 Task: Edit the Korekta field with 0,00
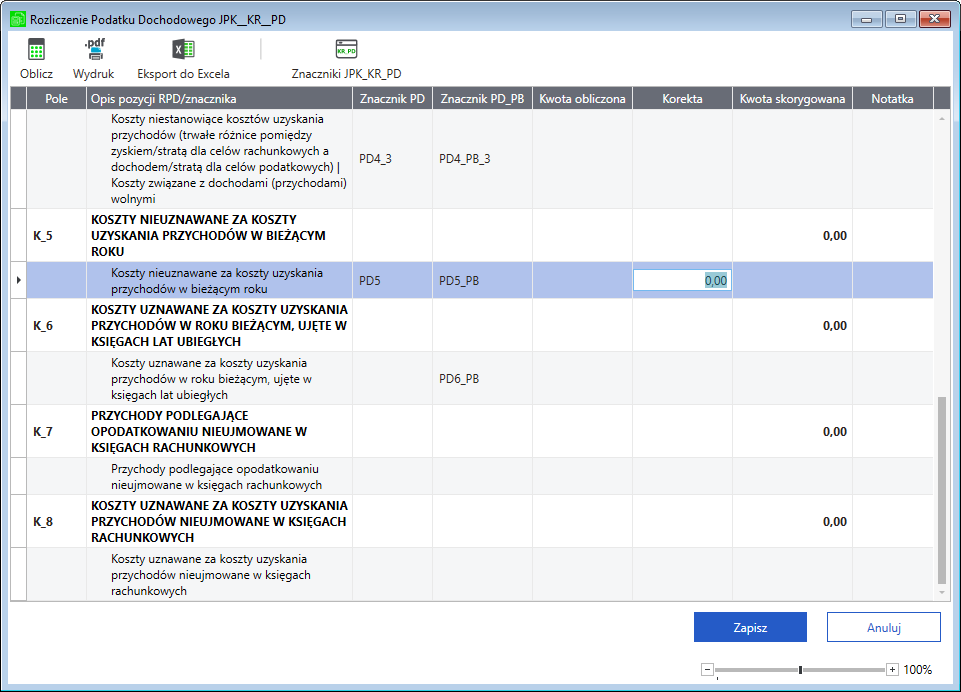(x=682, y=281)
